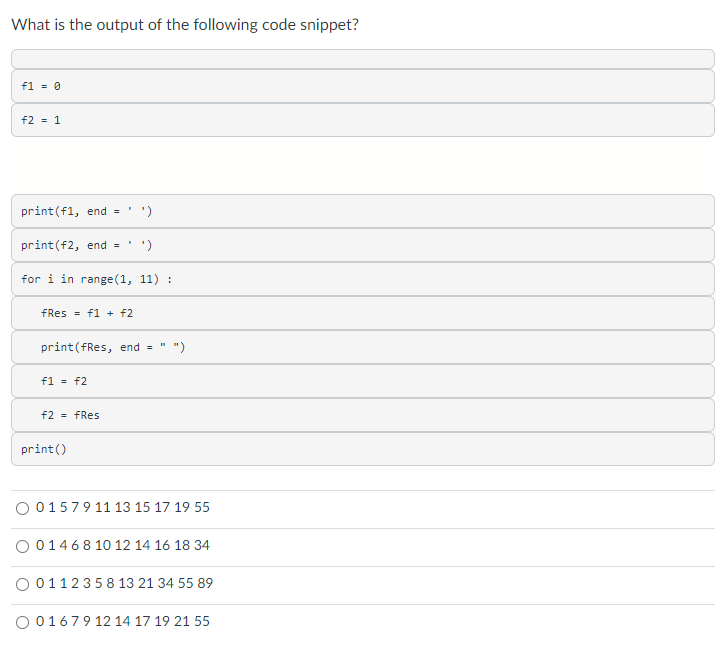Viewport: 723px width, 650px height.
Task: Click the 'f1 = f2' code line
Action: tap(64, 382)
